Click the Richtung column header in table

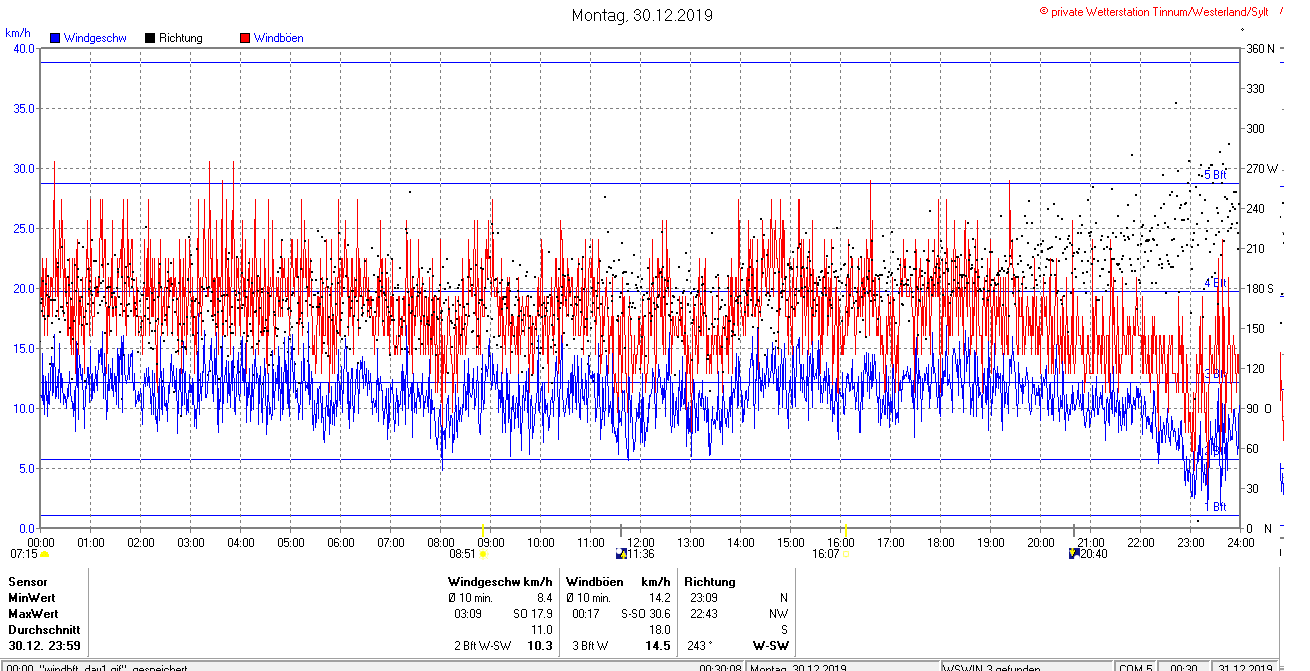point(710,581)
